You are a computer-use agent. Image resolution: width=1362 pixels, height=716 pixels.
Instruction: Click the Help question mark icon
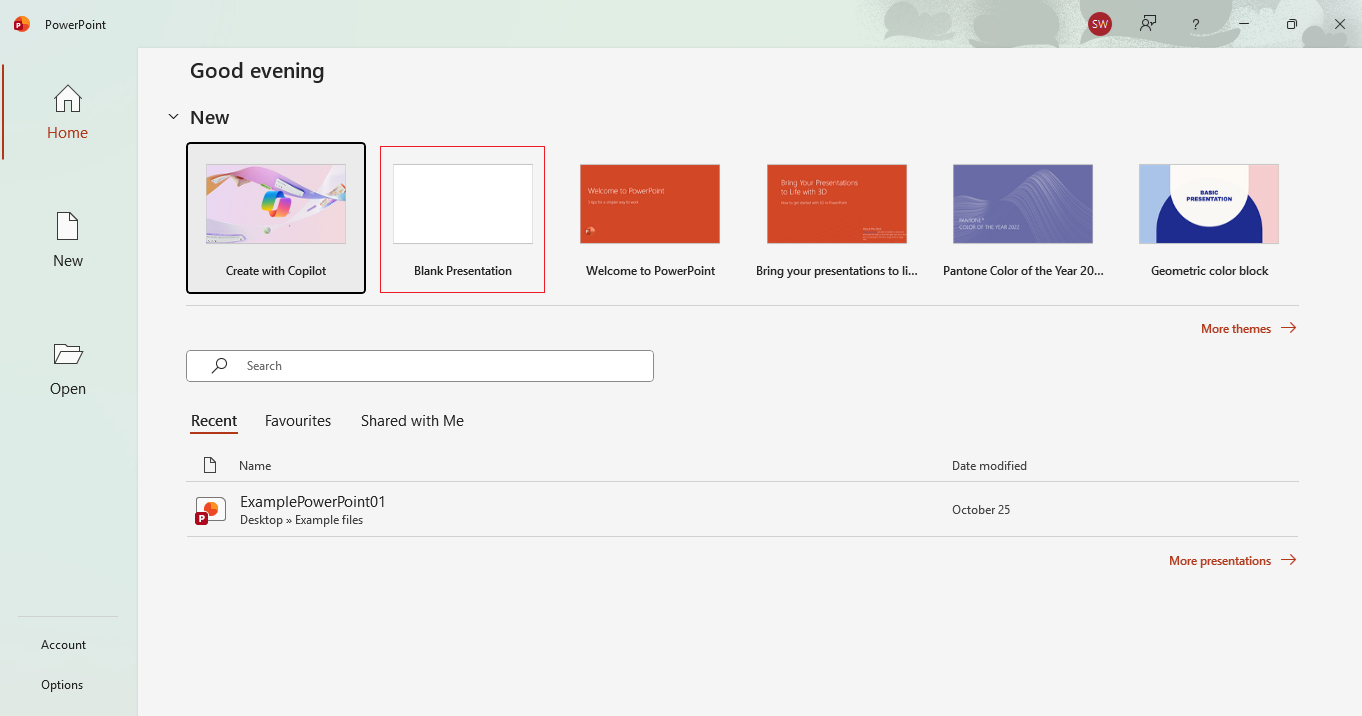point(1196,24)
